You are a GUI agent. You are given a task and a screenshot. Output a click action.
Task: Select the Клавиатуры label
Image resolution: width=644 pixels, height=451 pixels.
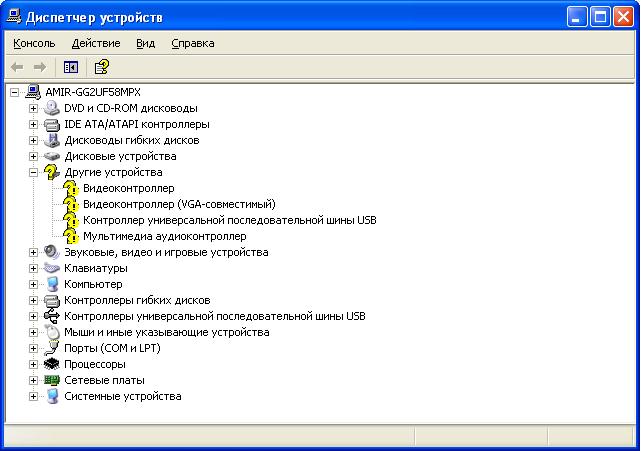click(x=96, y=268)
